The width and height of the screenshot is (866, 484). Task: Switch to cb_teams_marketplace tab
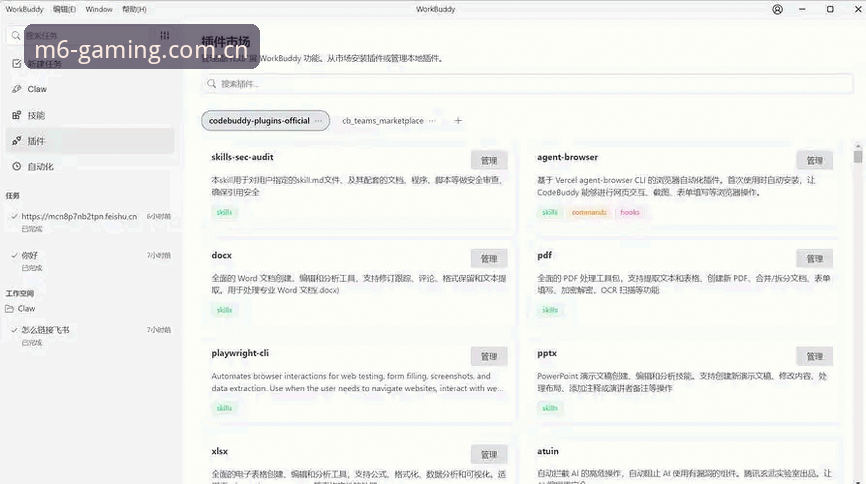coord(383,121)
